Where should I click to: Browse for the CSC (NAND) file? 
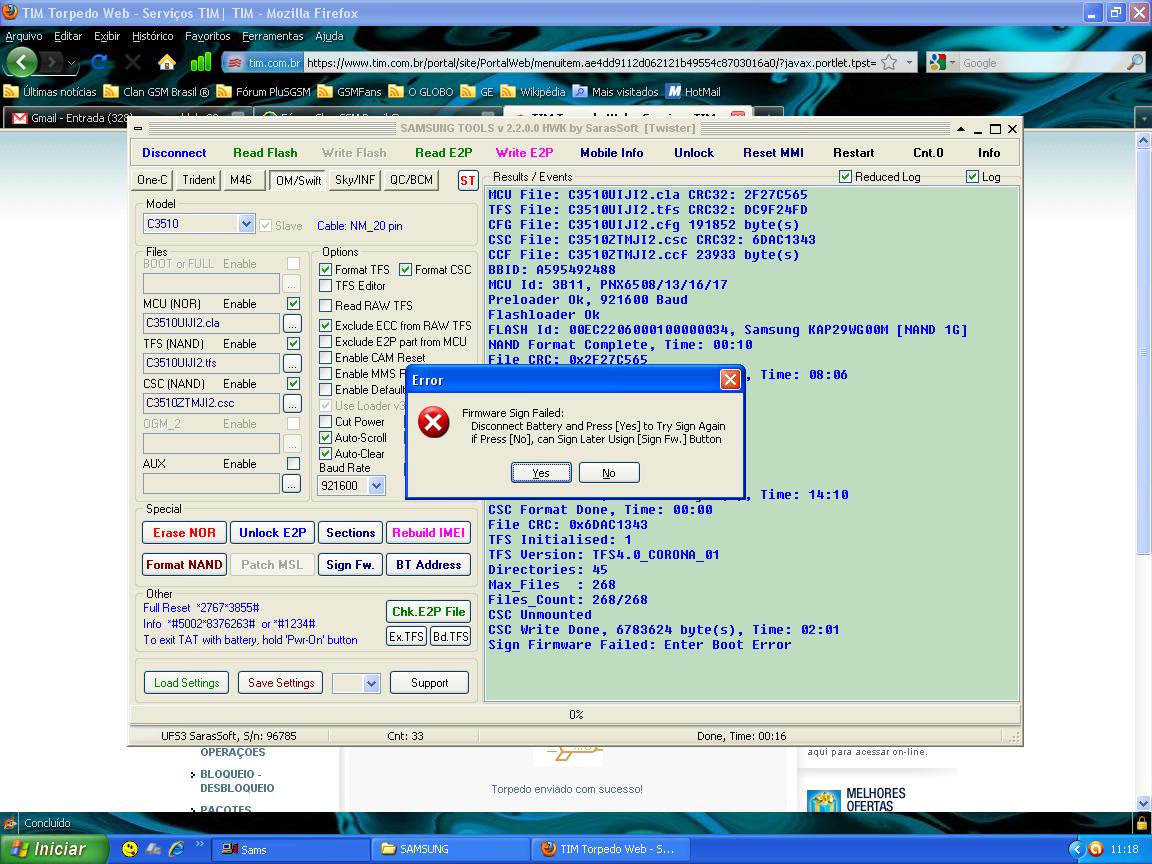pyautogui.click(x=292, y=403)
